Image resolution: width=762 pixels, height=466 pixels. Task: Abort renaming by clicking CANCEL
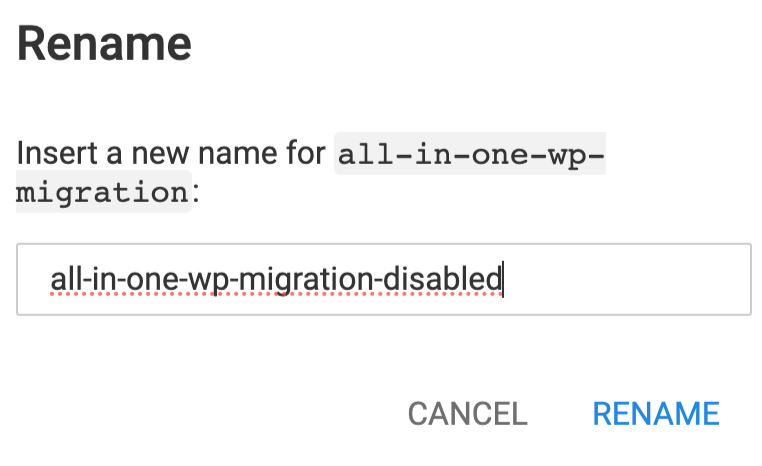[x=467, y=413]
